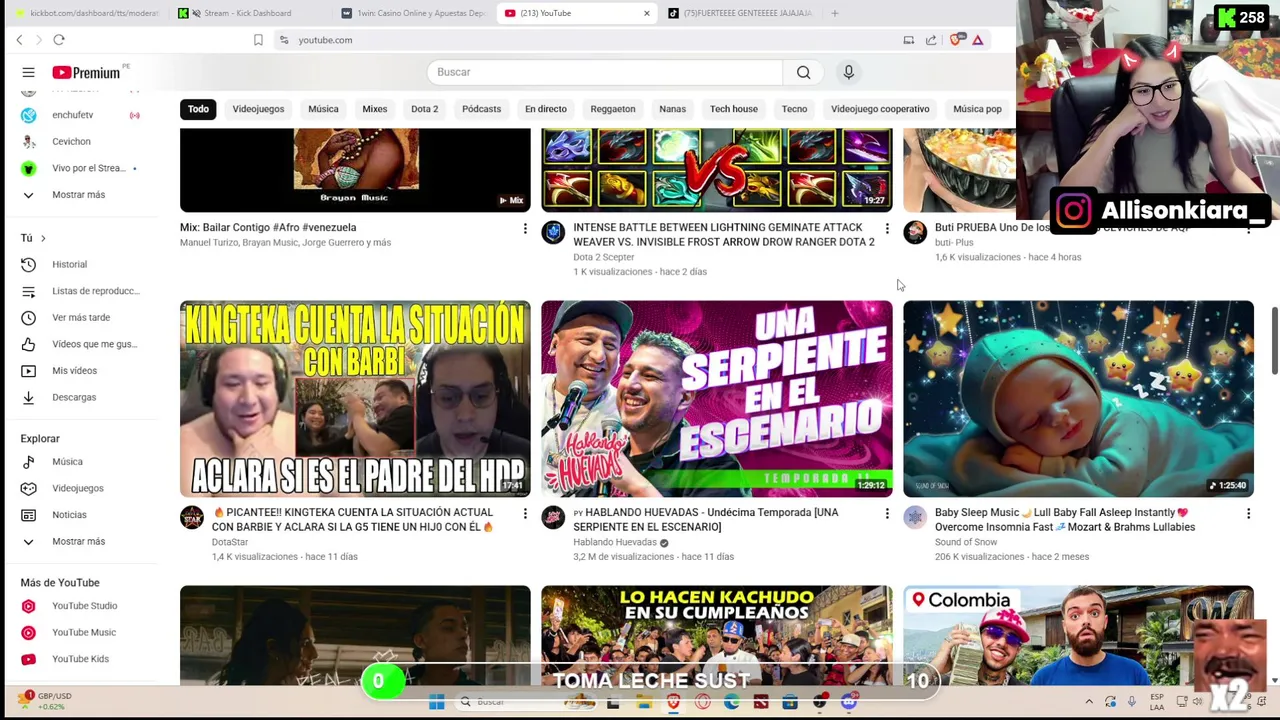This screenshot has width=1280, height=720.
Task: Open options menu for Hablando Huevadas video
Action: coord(886,514)
